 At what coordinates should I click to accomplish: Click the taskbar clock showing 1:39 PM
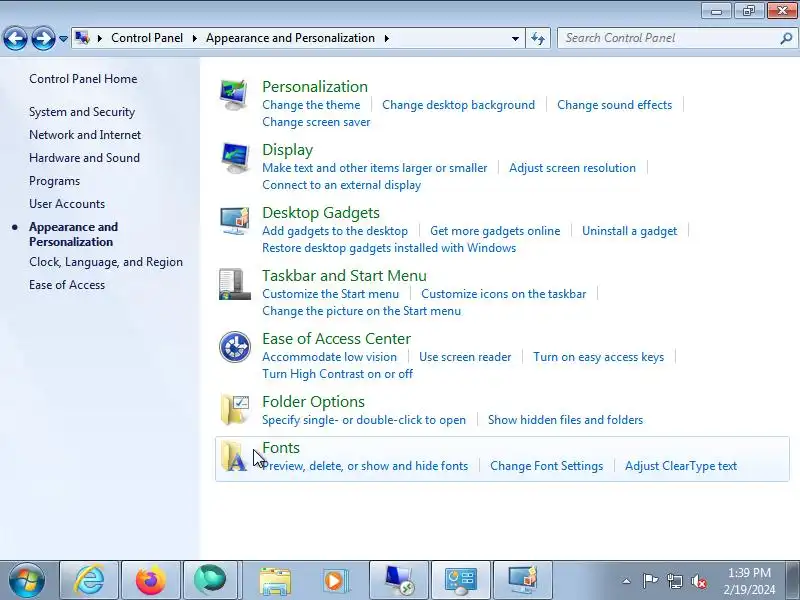pos(749,581)
